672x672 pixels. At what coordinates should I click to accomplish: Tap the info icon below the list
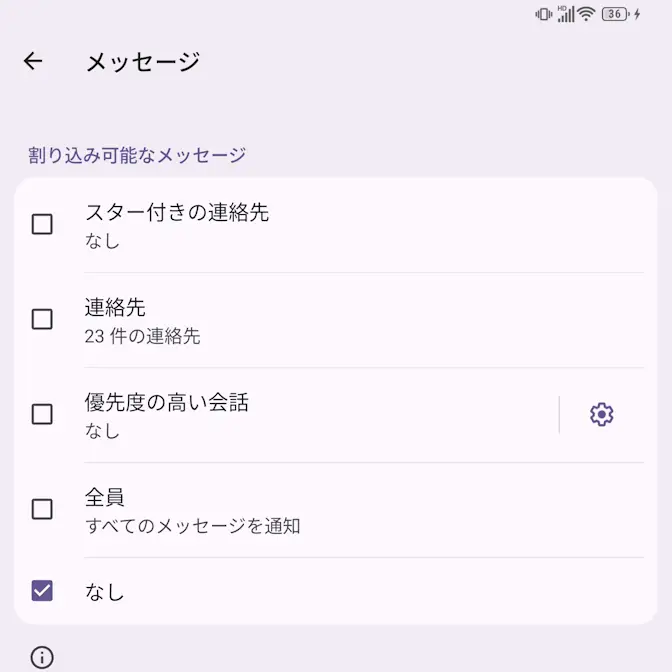(x=42, y=657)
